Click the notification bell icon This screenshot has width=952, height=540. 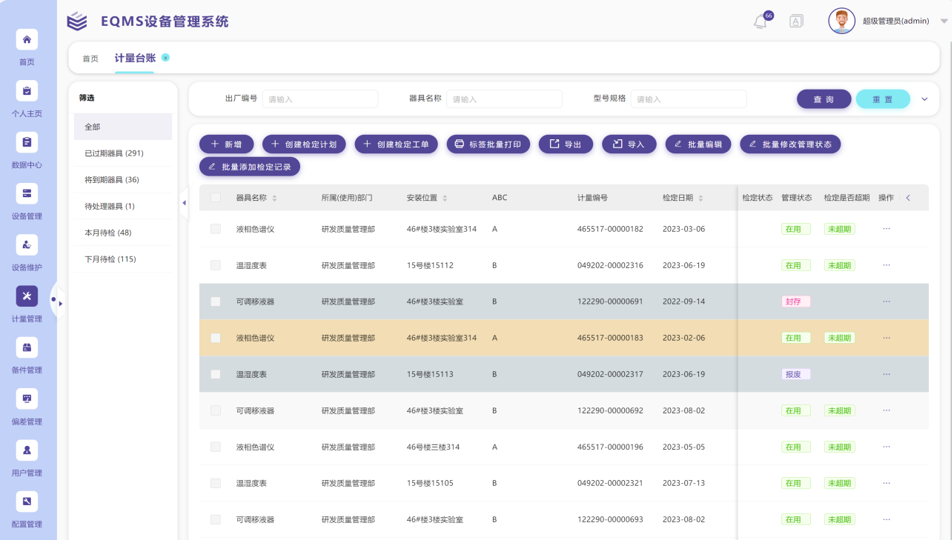coord(760,21)
